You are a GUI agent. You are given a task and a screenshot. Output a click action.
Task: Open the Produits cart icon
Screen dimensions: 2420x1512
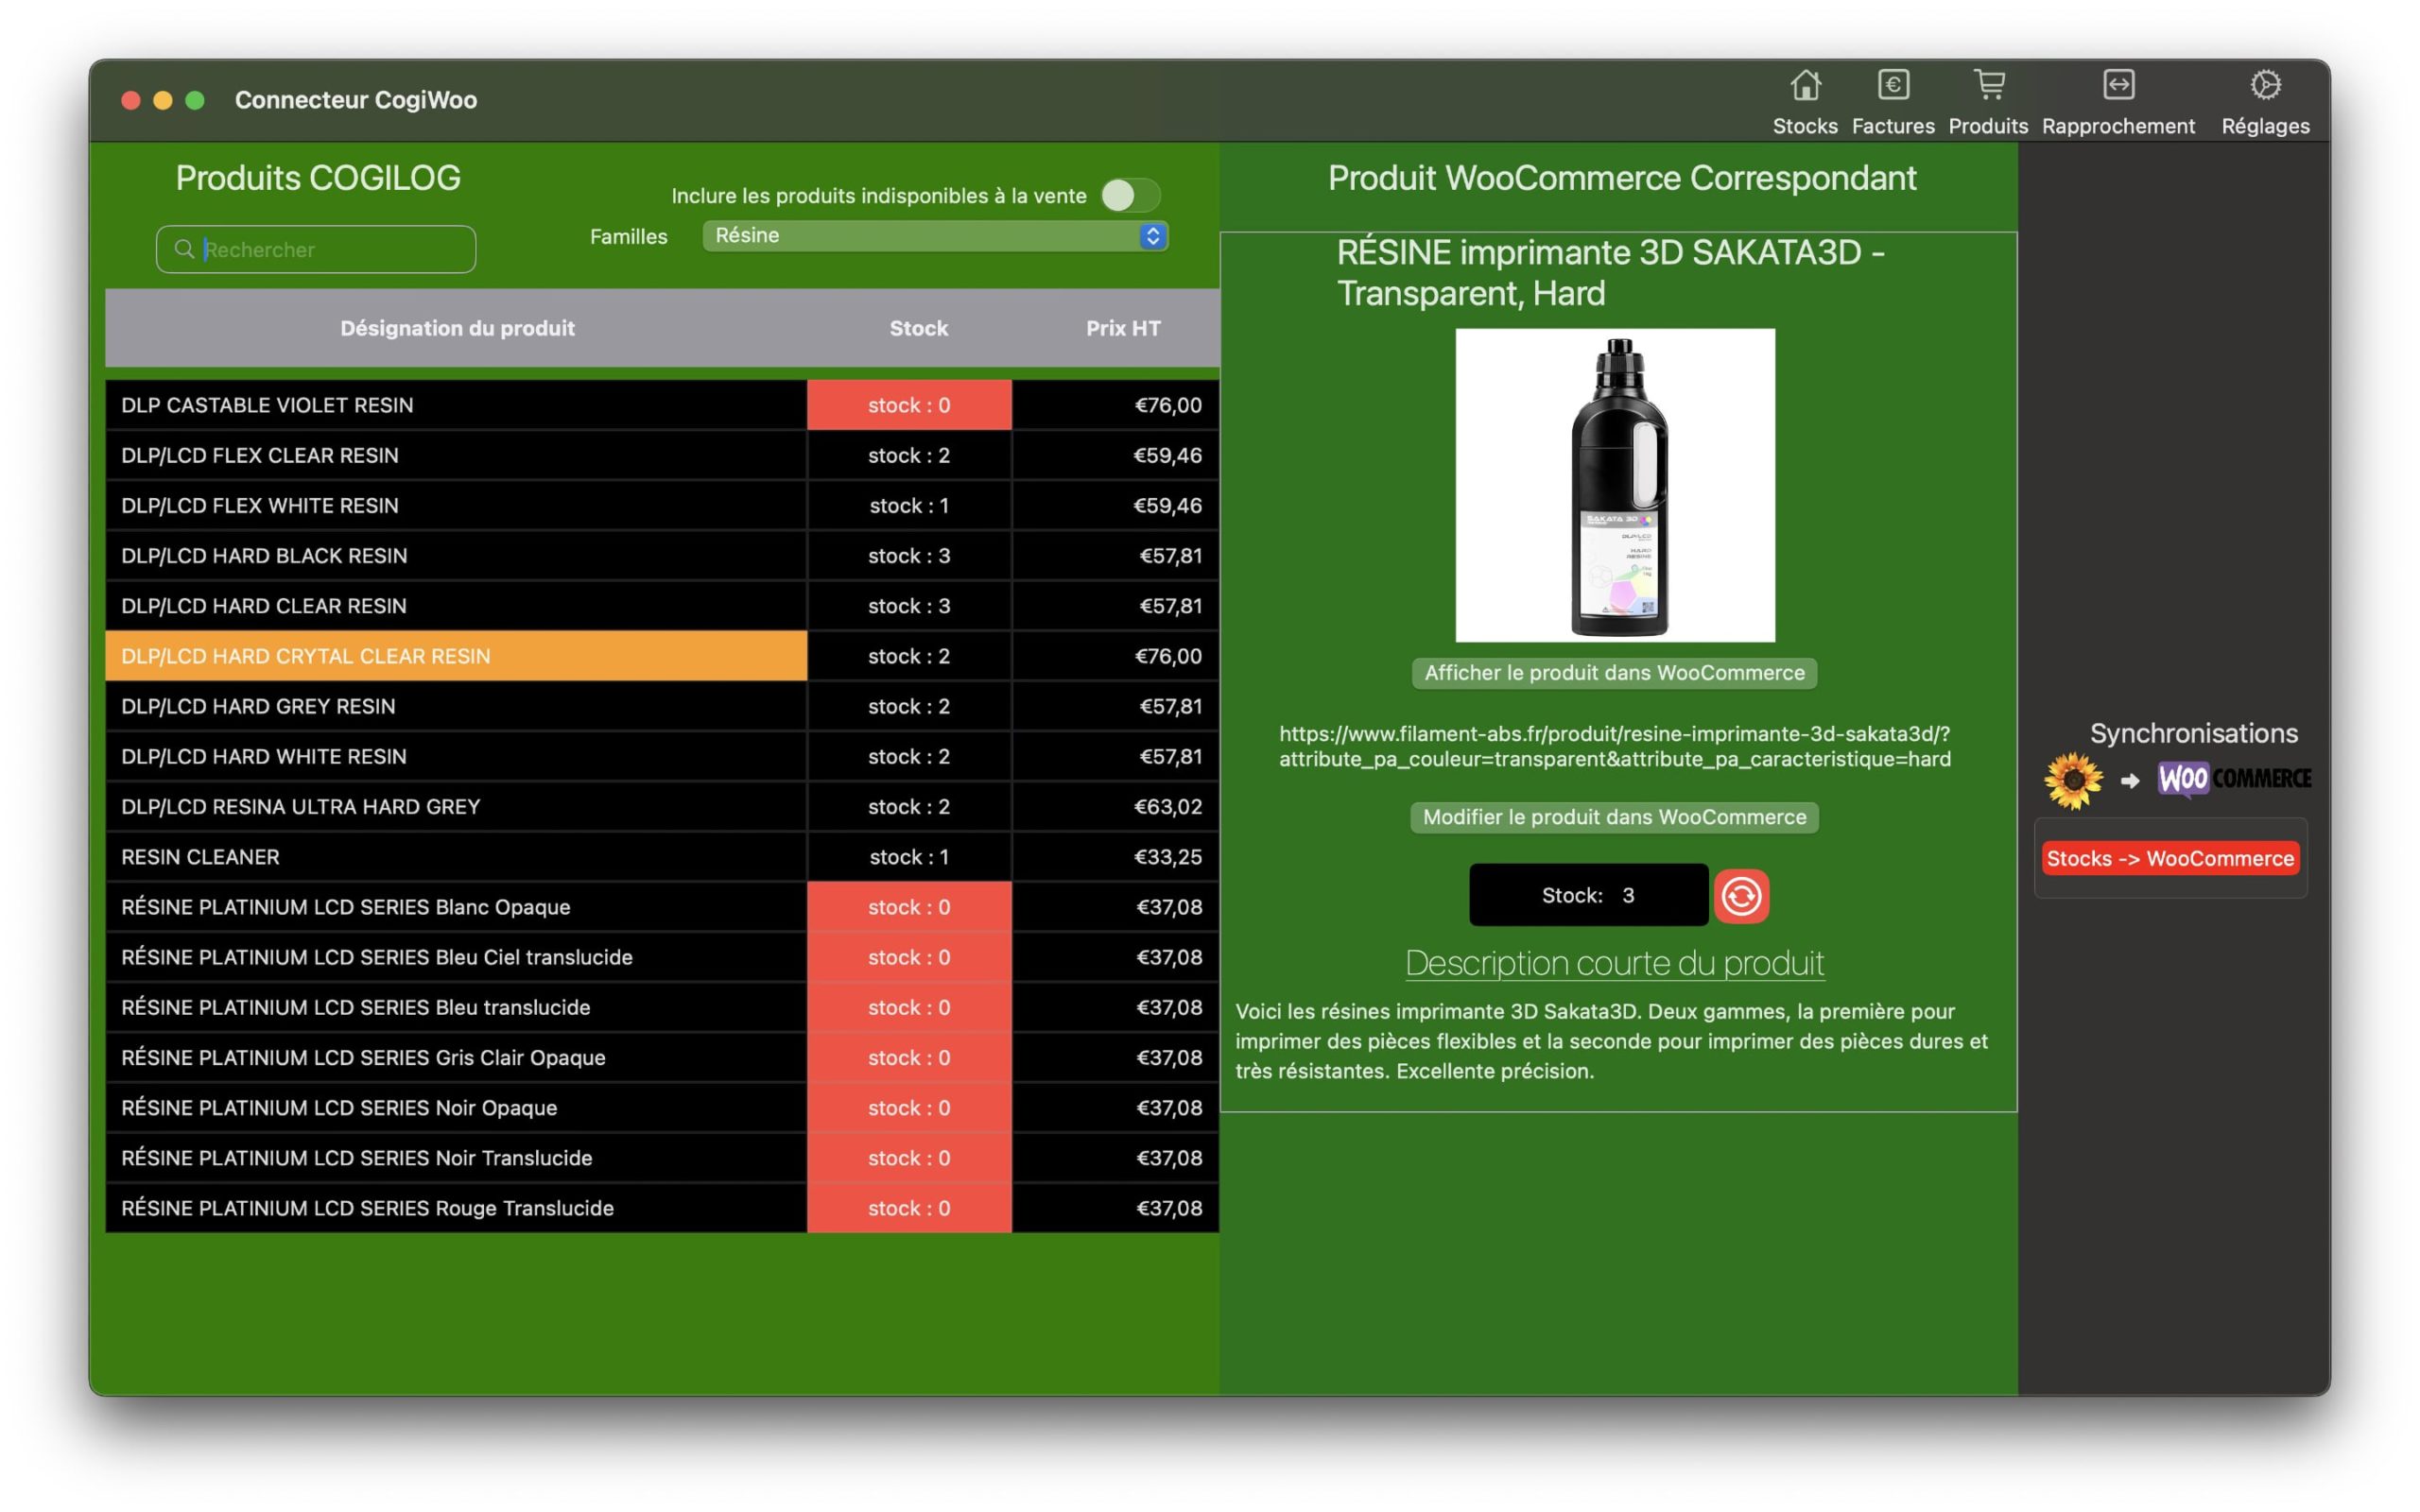[1989, 86]
